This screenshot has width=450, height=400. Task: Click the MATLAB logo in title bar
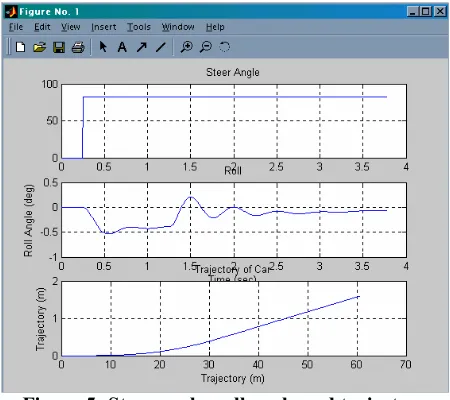tap(11, 12)
